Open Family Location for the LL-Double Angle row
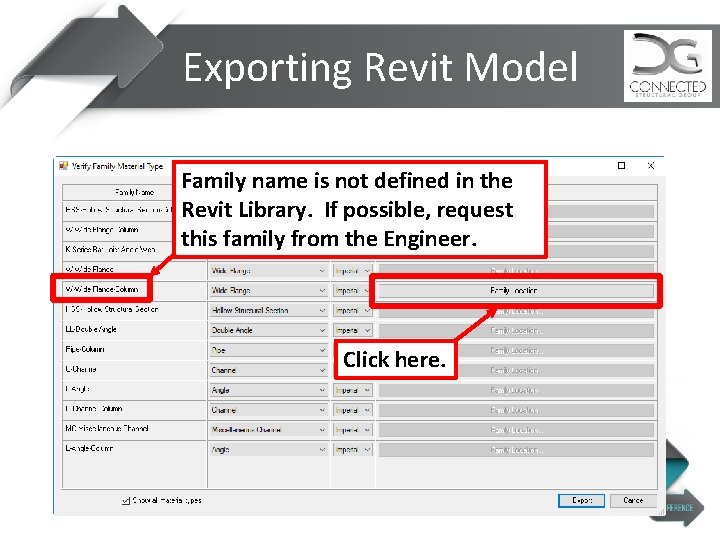The height and width of the screenshot is (540, 720). (x=516, y=331)
